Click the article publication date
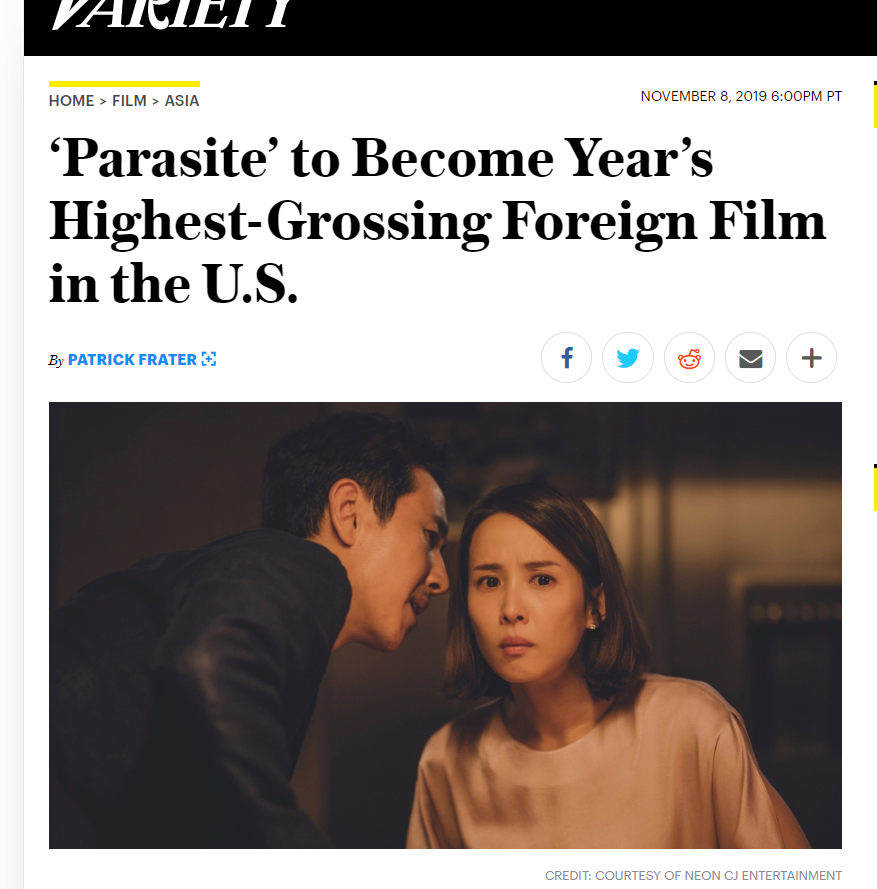The height and width of the screenshot is (889, 877). 741,96
